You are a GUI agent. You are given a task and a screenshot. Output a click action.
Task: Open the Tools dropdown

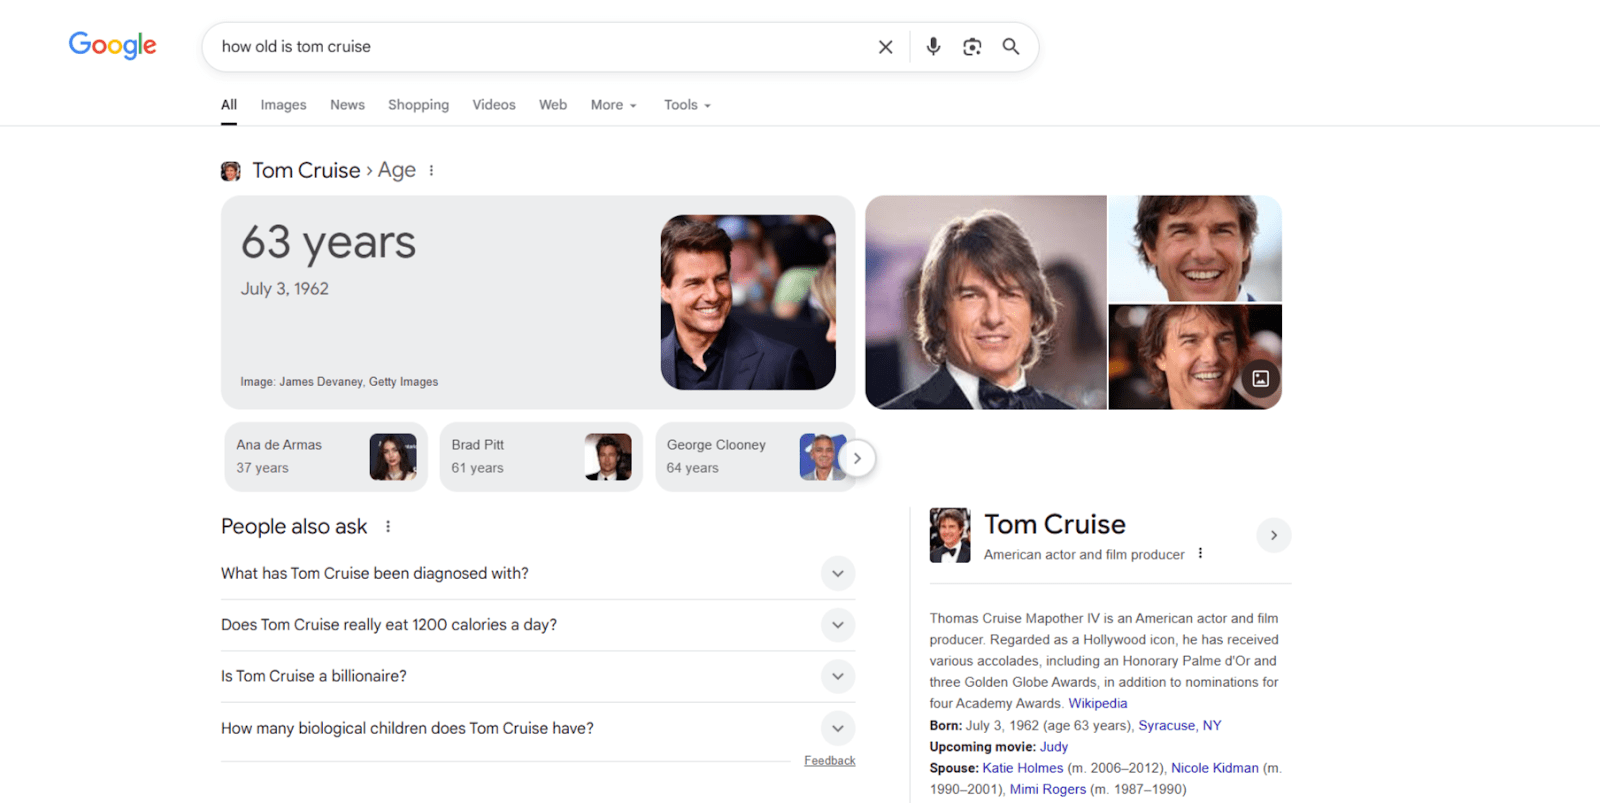[x=687, y=105]
